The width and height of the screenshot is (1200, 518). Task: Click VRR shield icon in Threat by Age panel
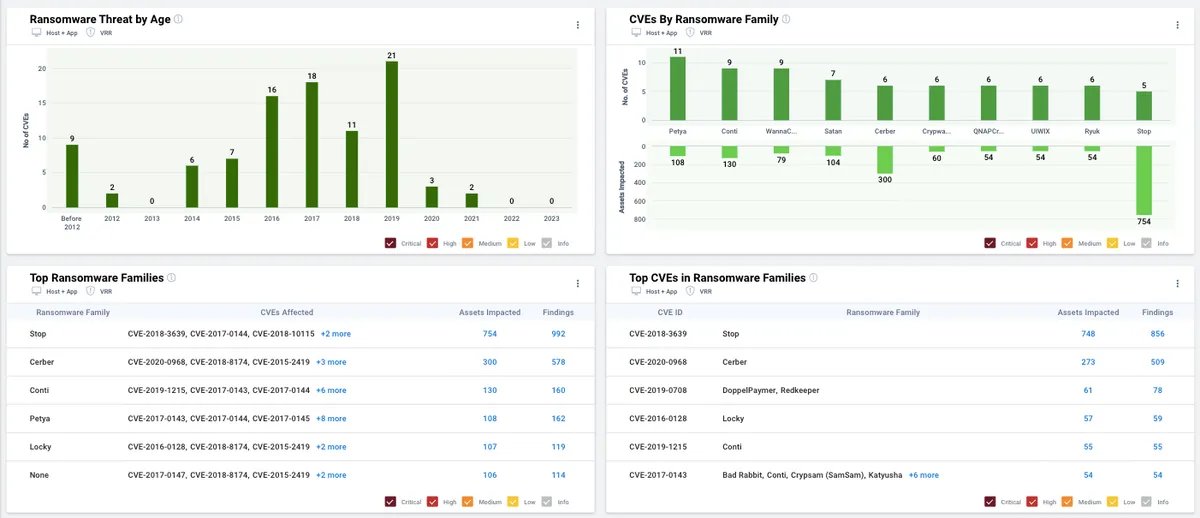click(91, 33)
